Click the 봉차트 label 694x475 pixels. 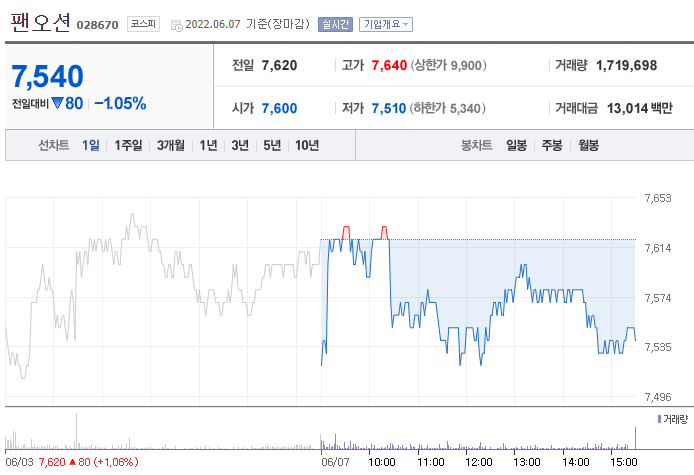point(477,145)
